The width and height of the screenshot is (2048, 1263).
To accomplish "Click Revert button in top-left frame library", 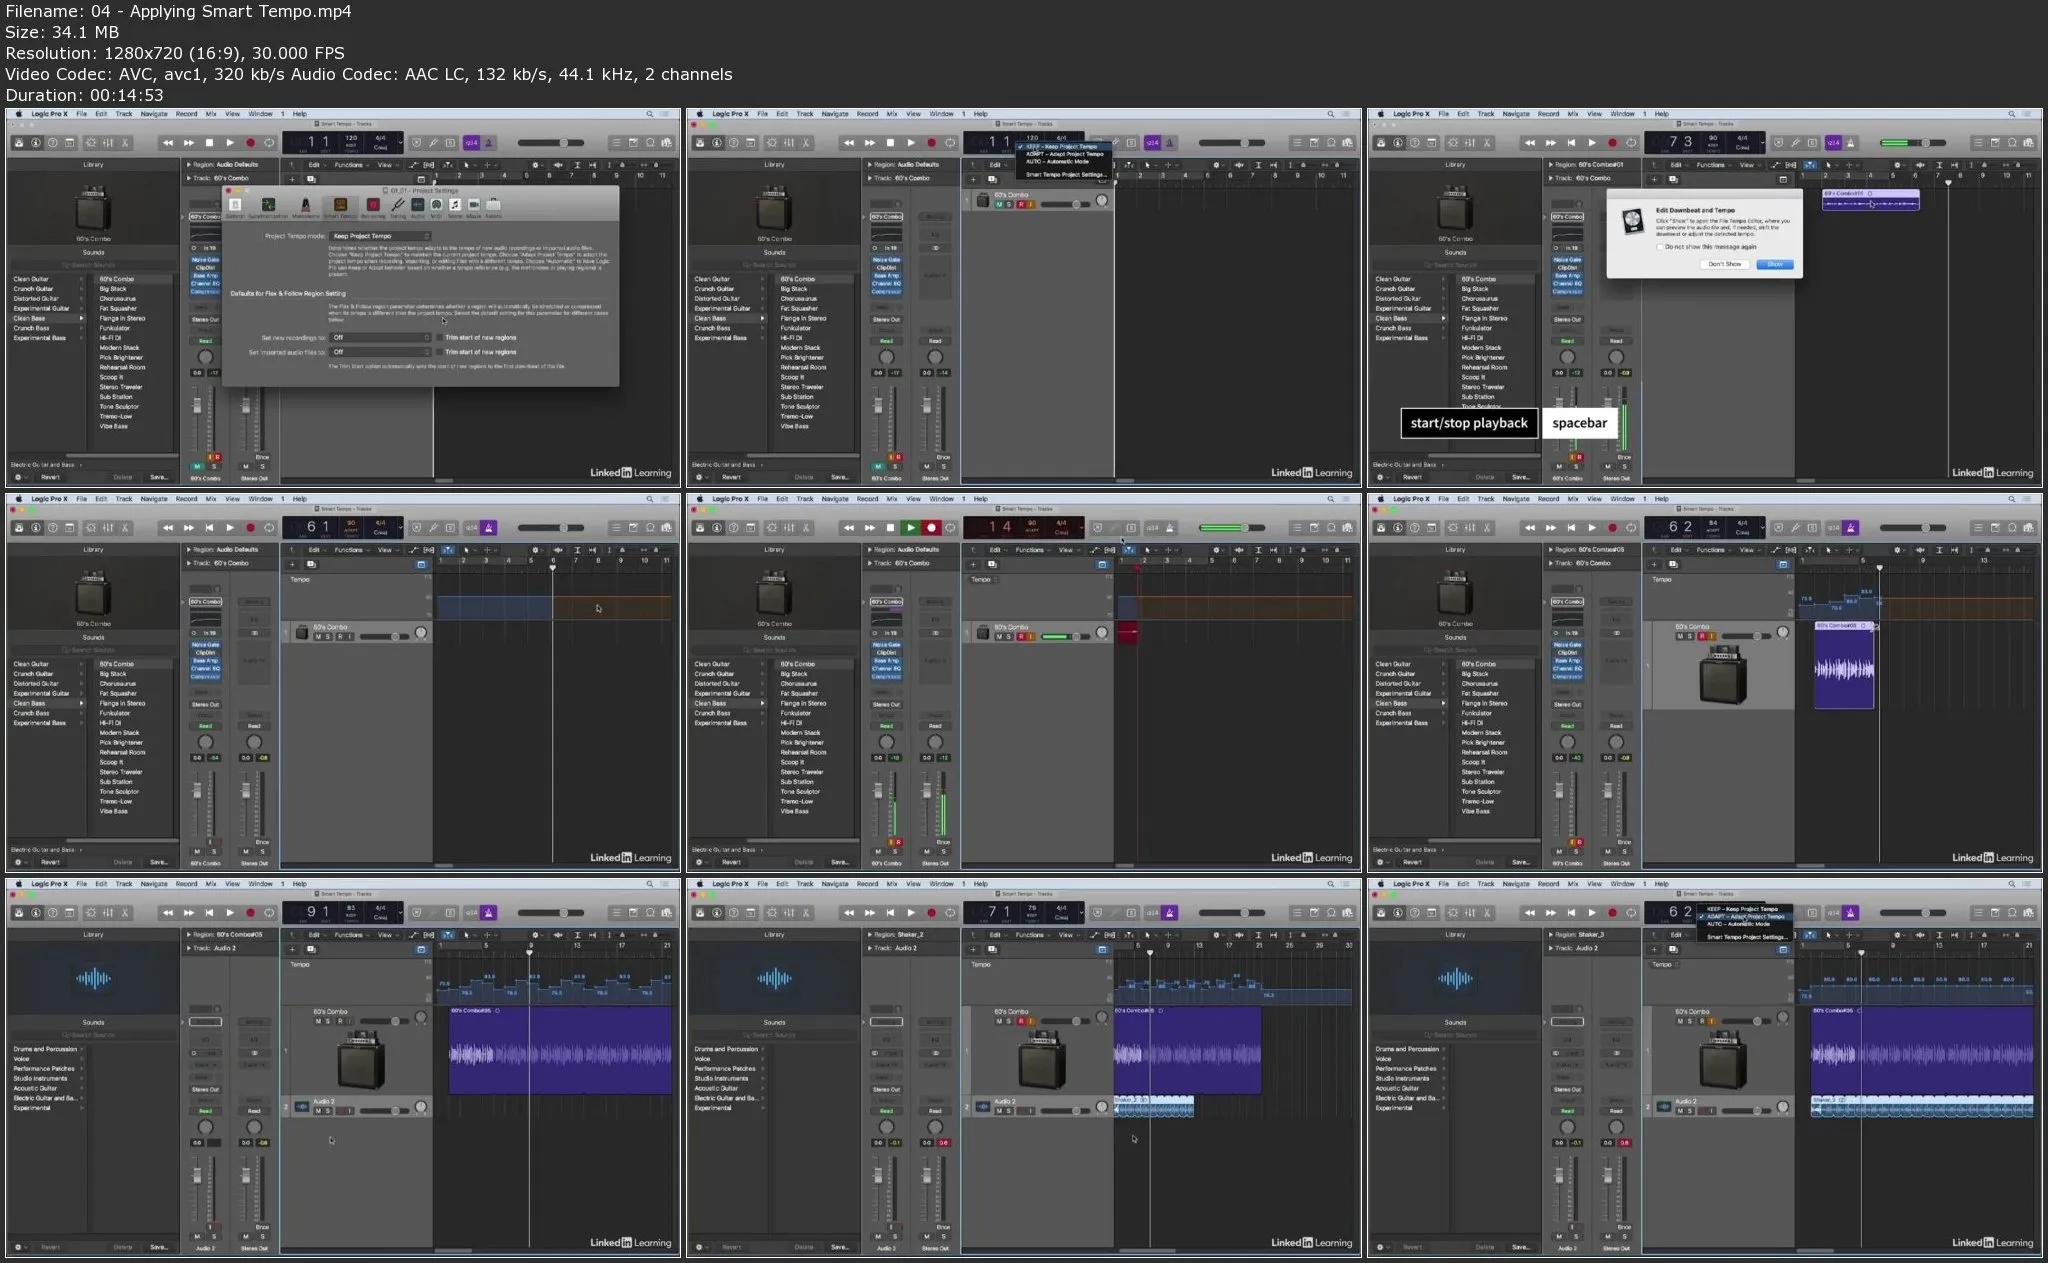I will point(50,477).
